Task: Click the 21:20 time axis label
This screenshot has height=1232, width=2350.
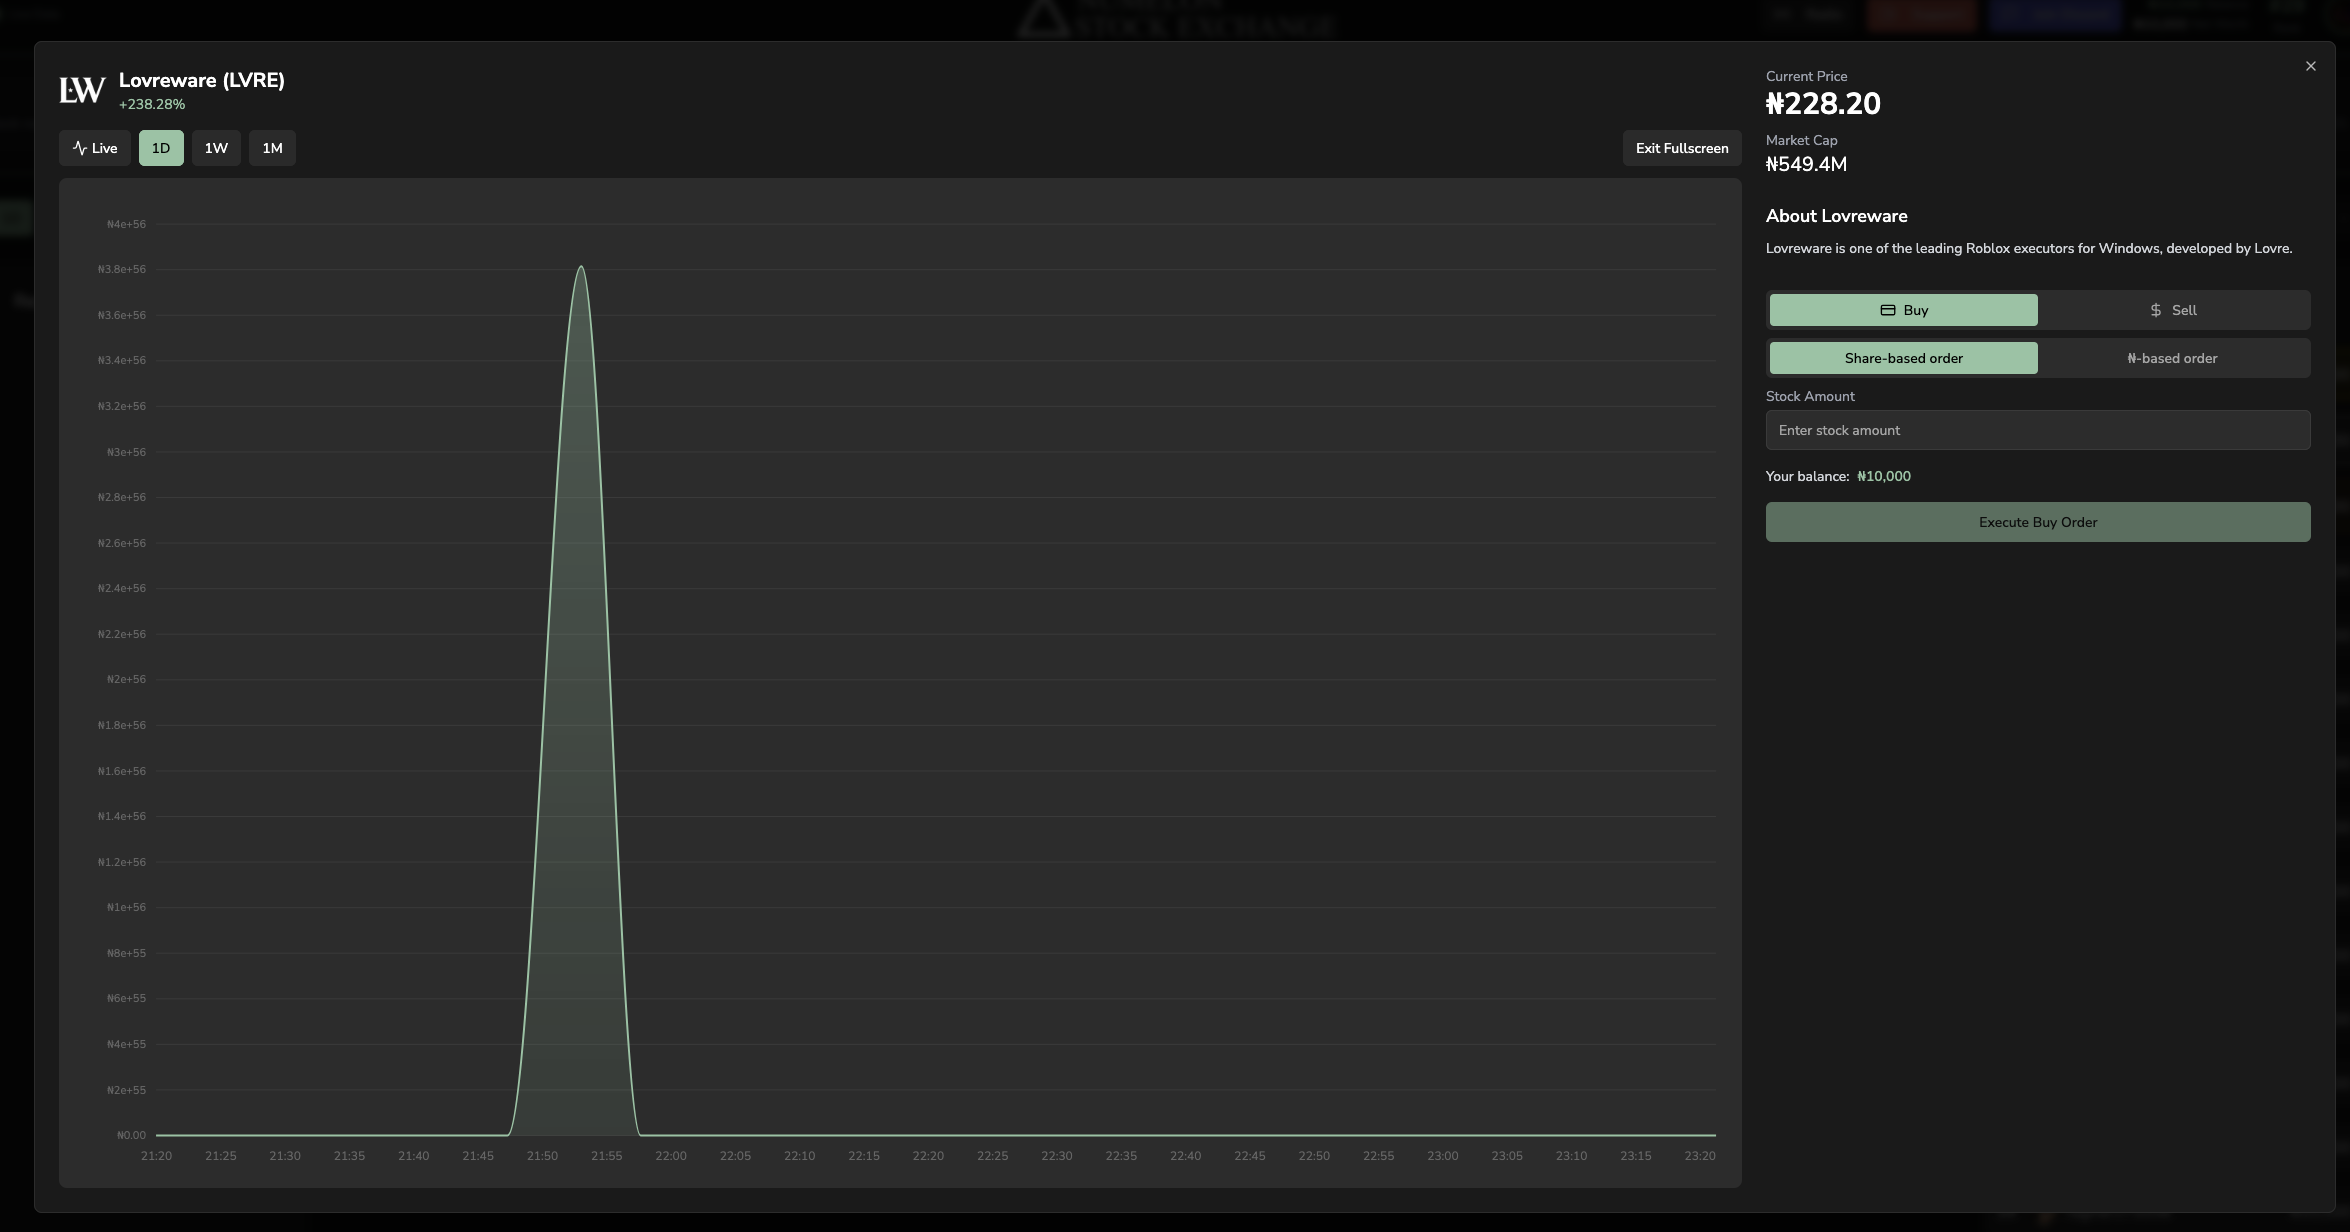Action: 156,1156
